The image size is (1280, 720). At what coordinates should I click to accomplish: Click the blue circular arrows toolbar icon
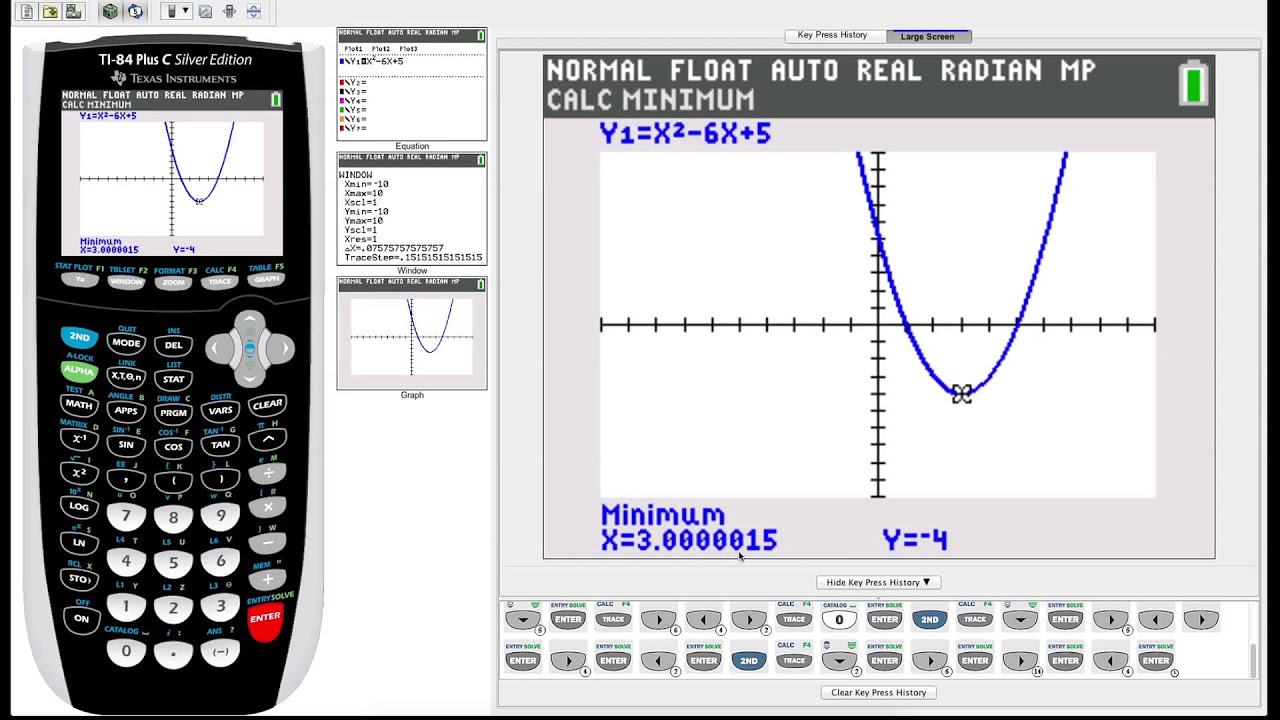(135, 12)
